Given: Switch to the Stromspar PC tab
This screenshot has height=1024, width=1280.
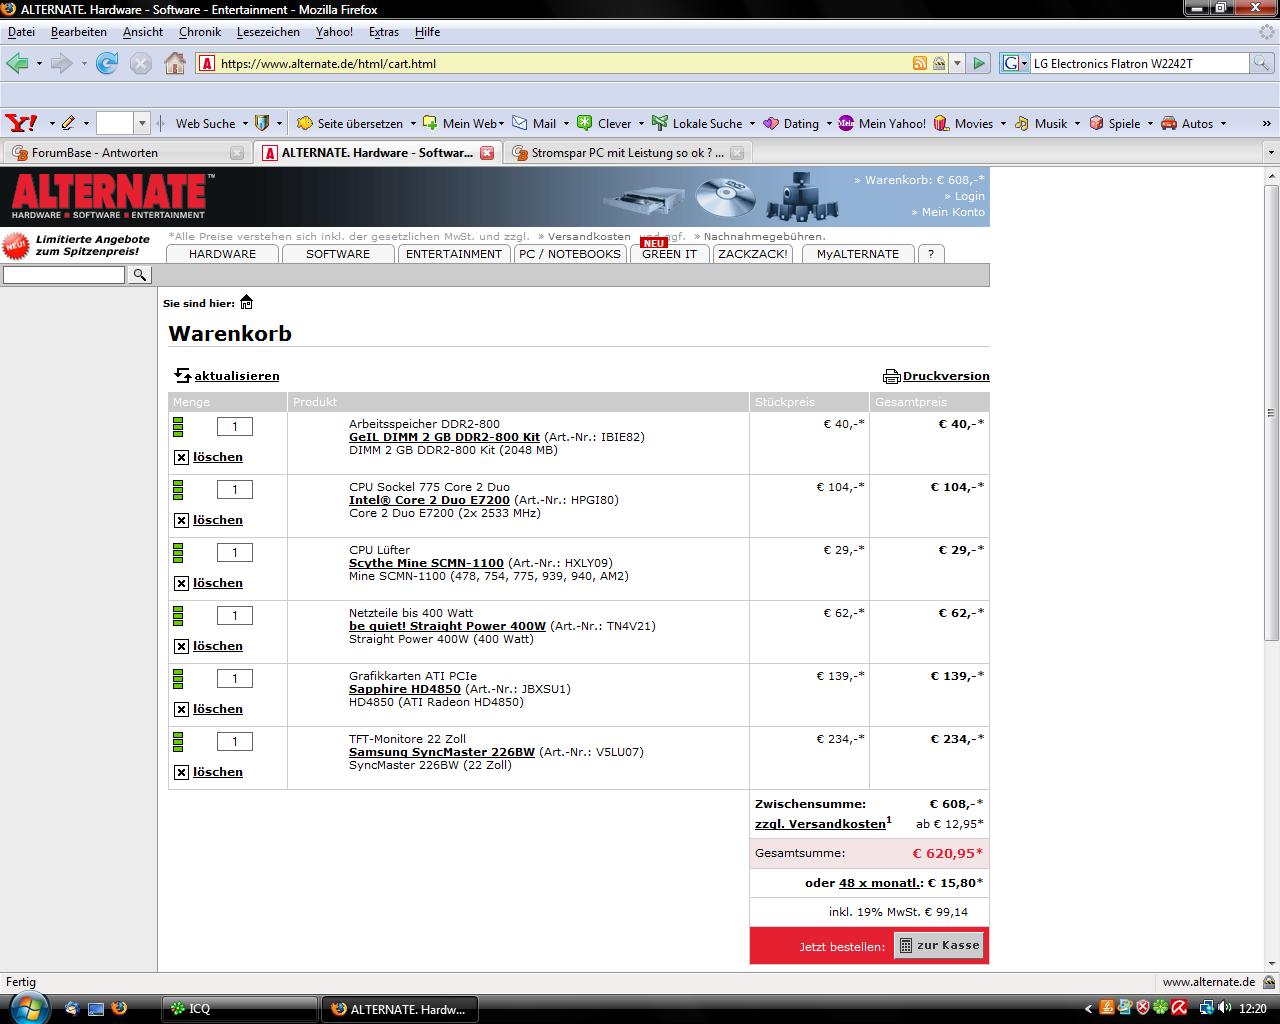Looking at the screenshot, I should tap(627, 153).
